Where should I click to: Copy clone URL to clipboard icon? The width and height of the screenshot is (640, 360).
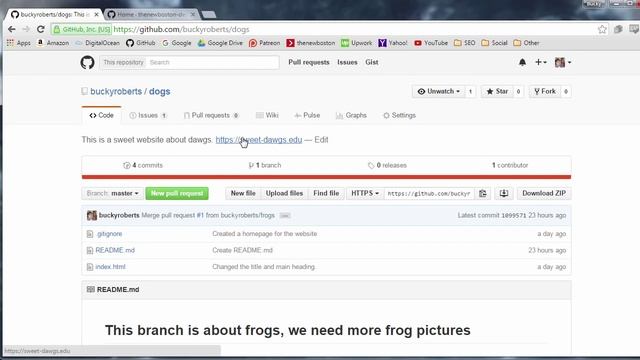pos(483,193)
